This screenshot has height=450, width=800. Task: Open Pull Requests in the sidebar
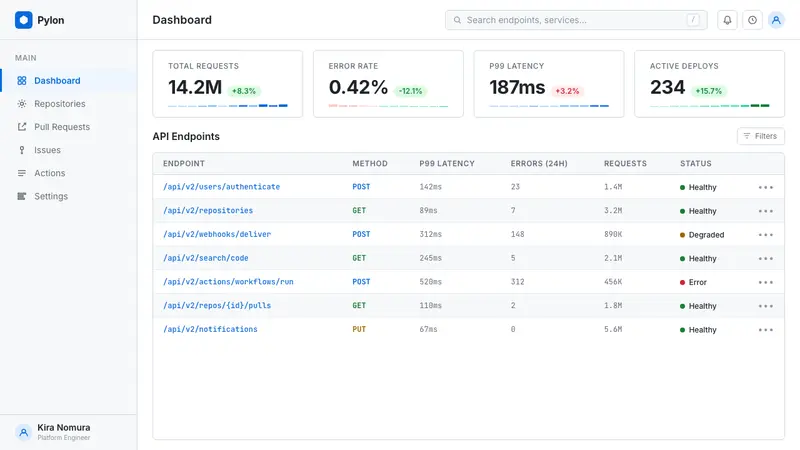click(69, 127)
